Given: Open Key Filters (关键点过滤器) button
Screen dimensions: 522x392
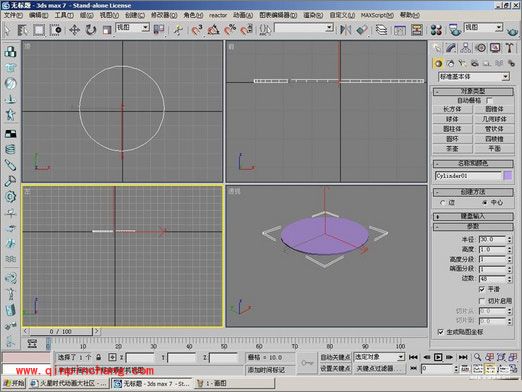Looking at the screenshot, I should pos(379,368).
